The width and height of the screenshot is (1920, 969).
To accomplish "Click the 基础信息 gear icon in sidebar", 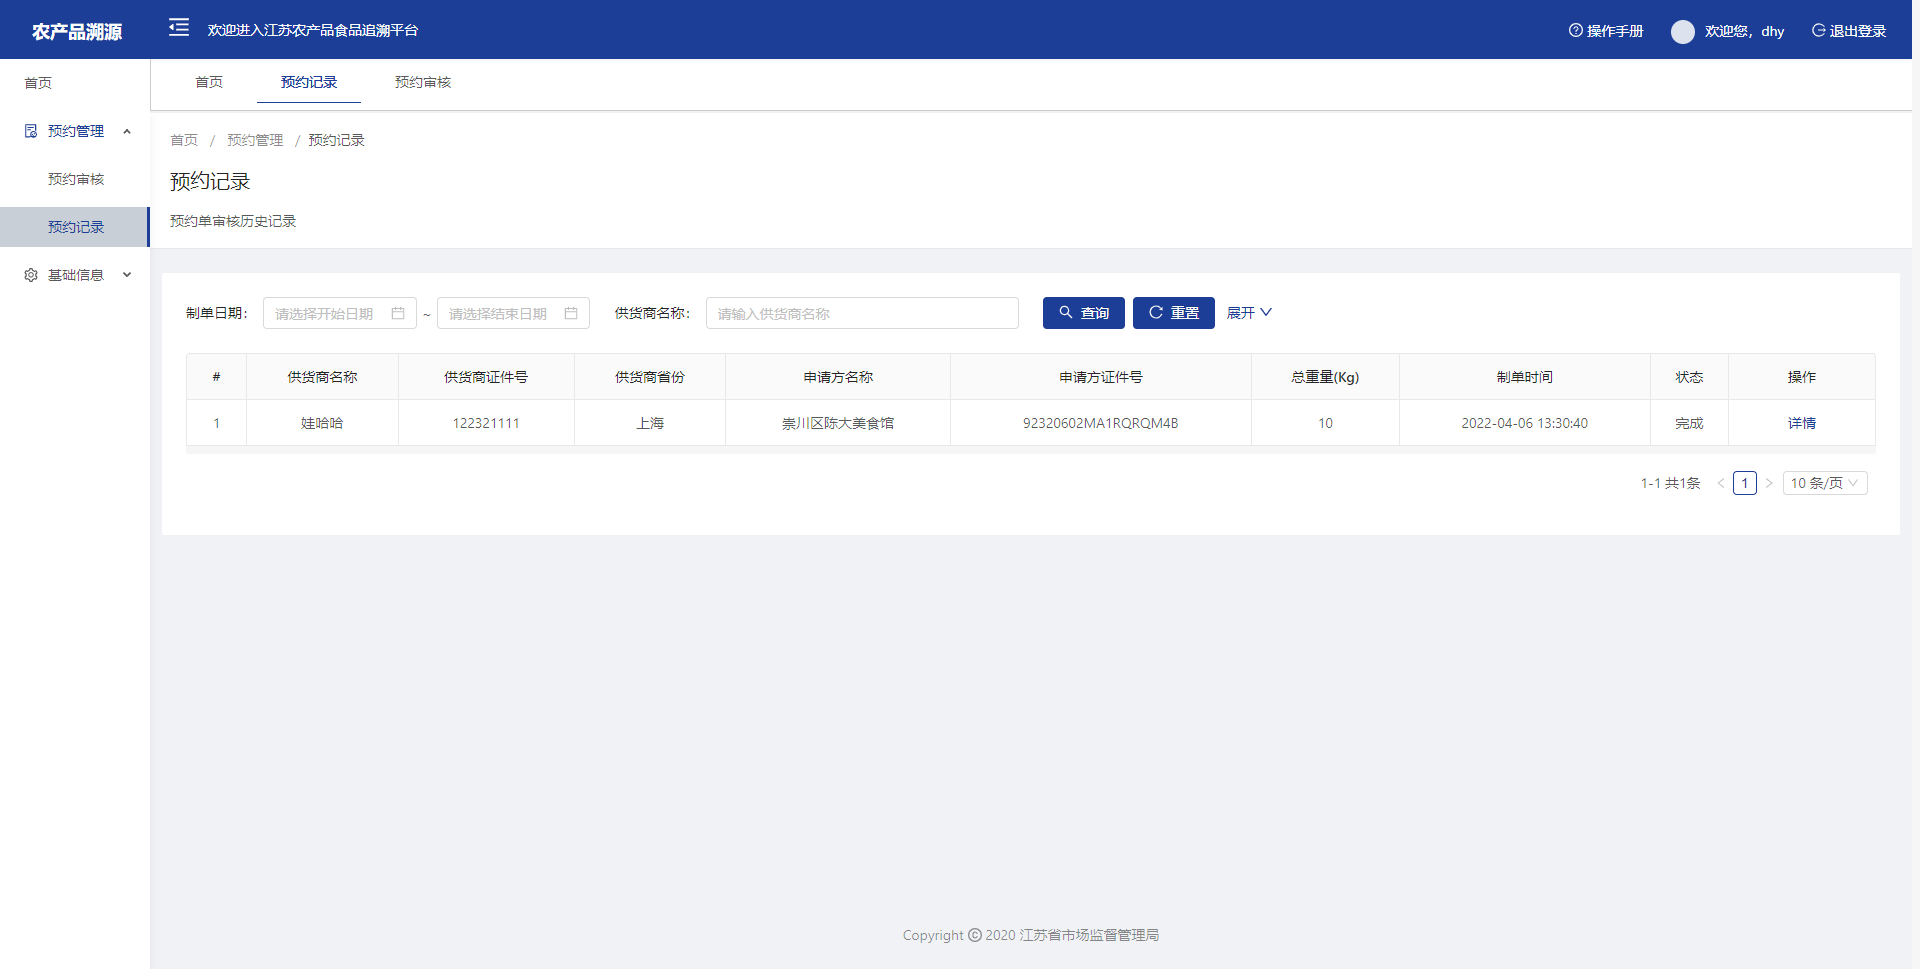I will (x=31, y=275).
